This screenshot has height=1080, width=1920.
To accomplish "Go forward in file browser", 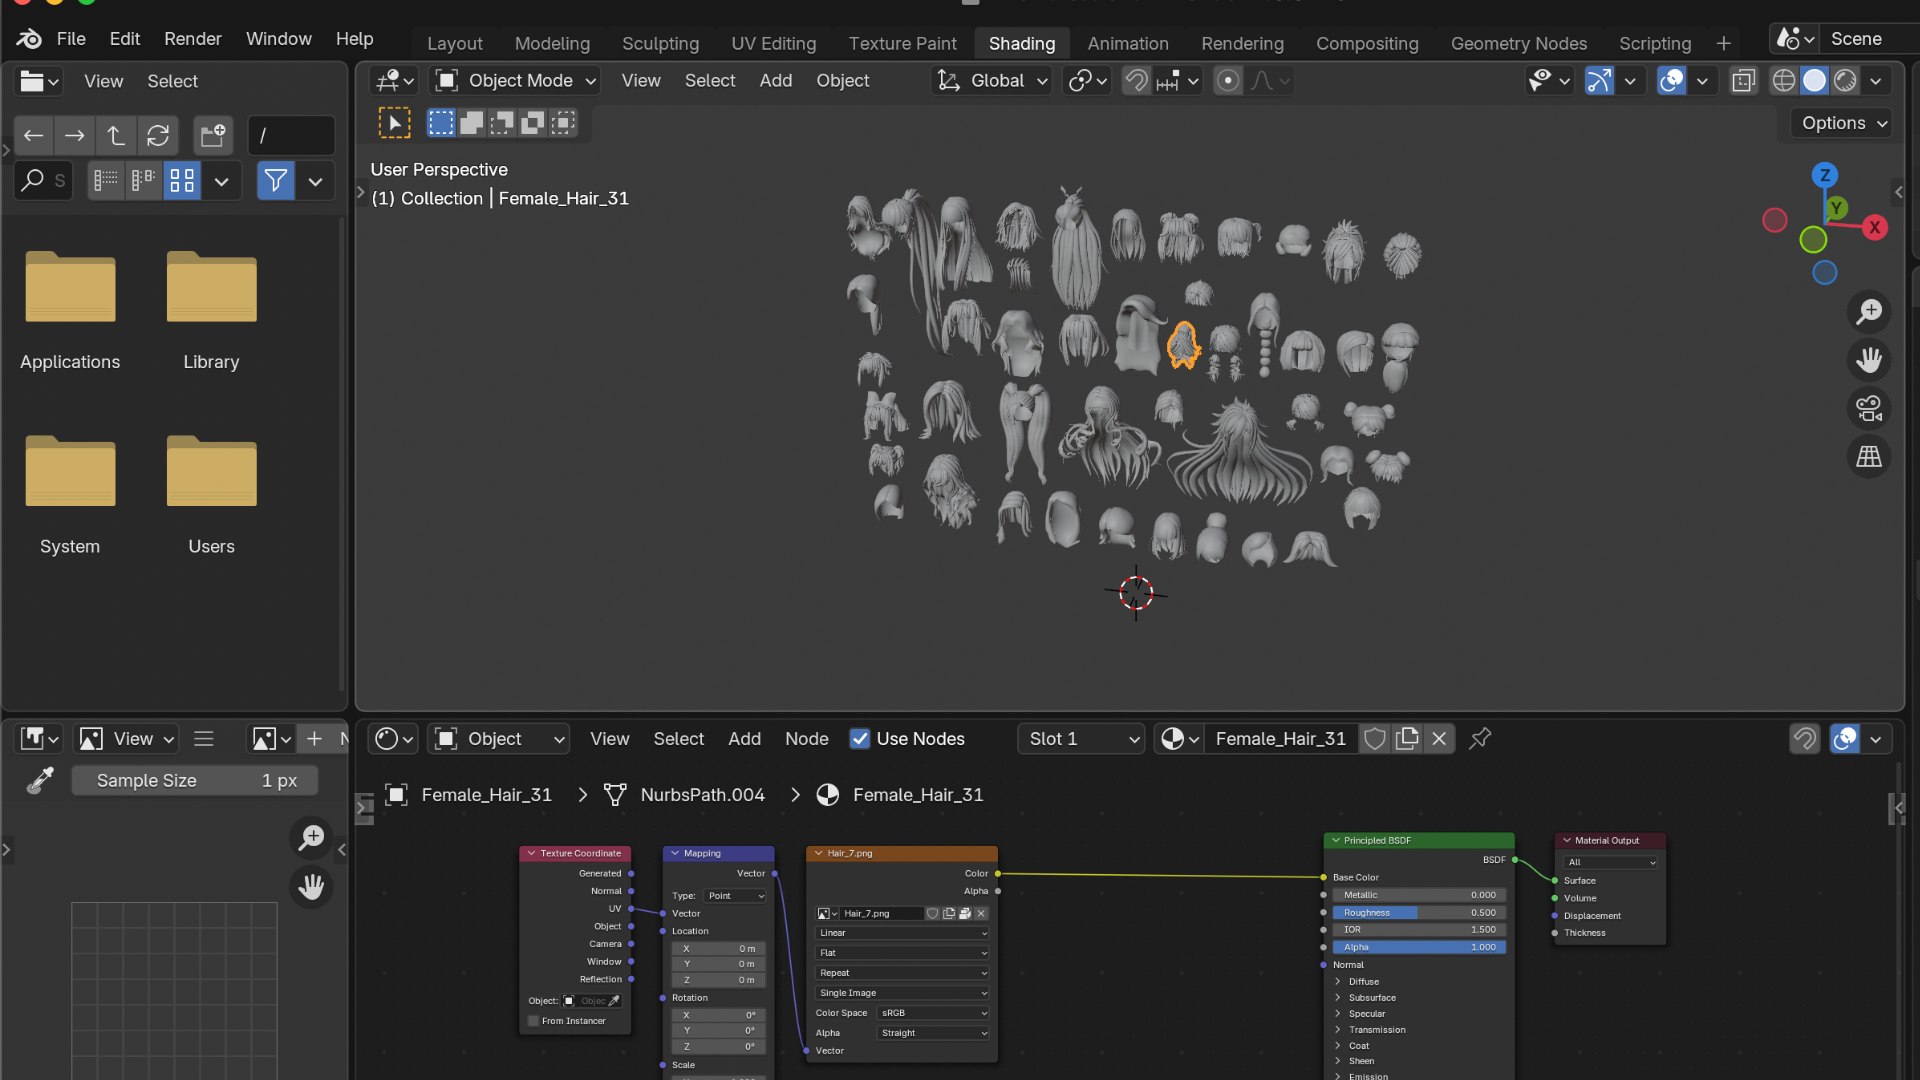I will [x=74, y=136].
